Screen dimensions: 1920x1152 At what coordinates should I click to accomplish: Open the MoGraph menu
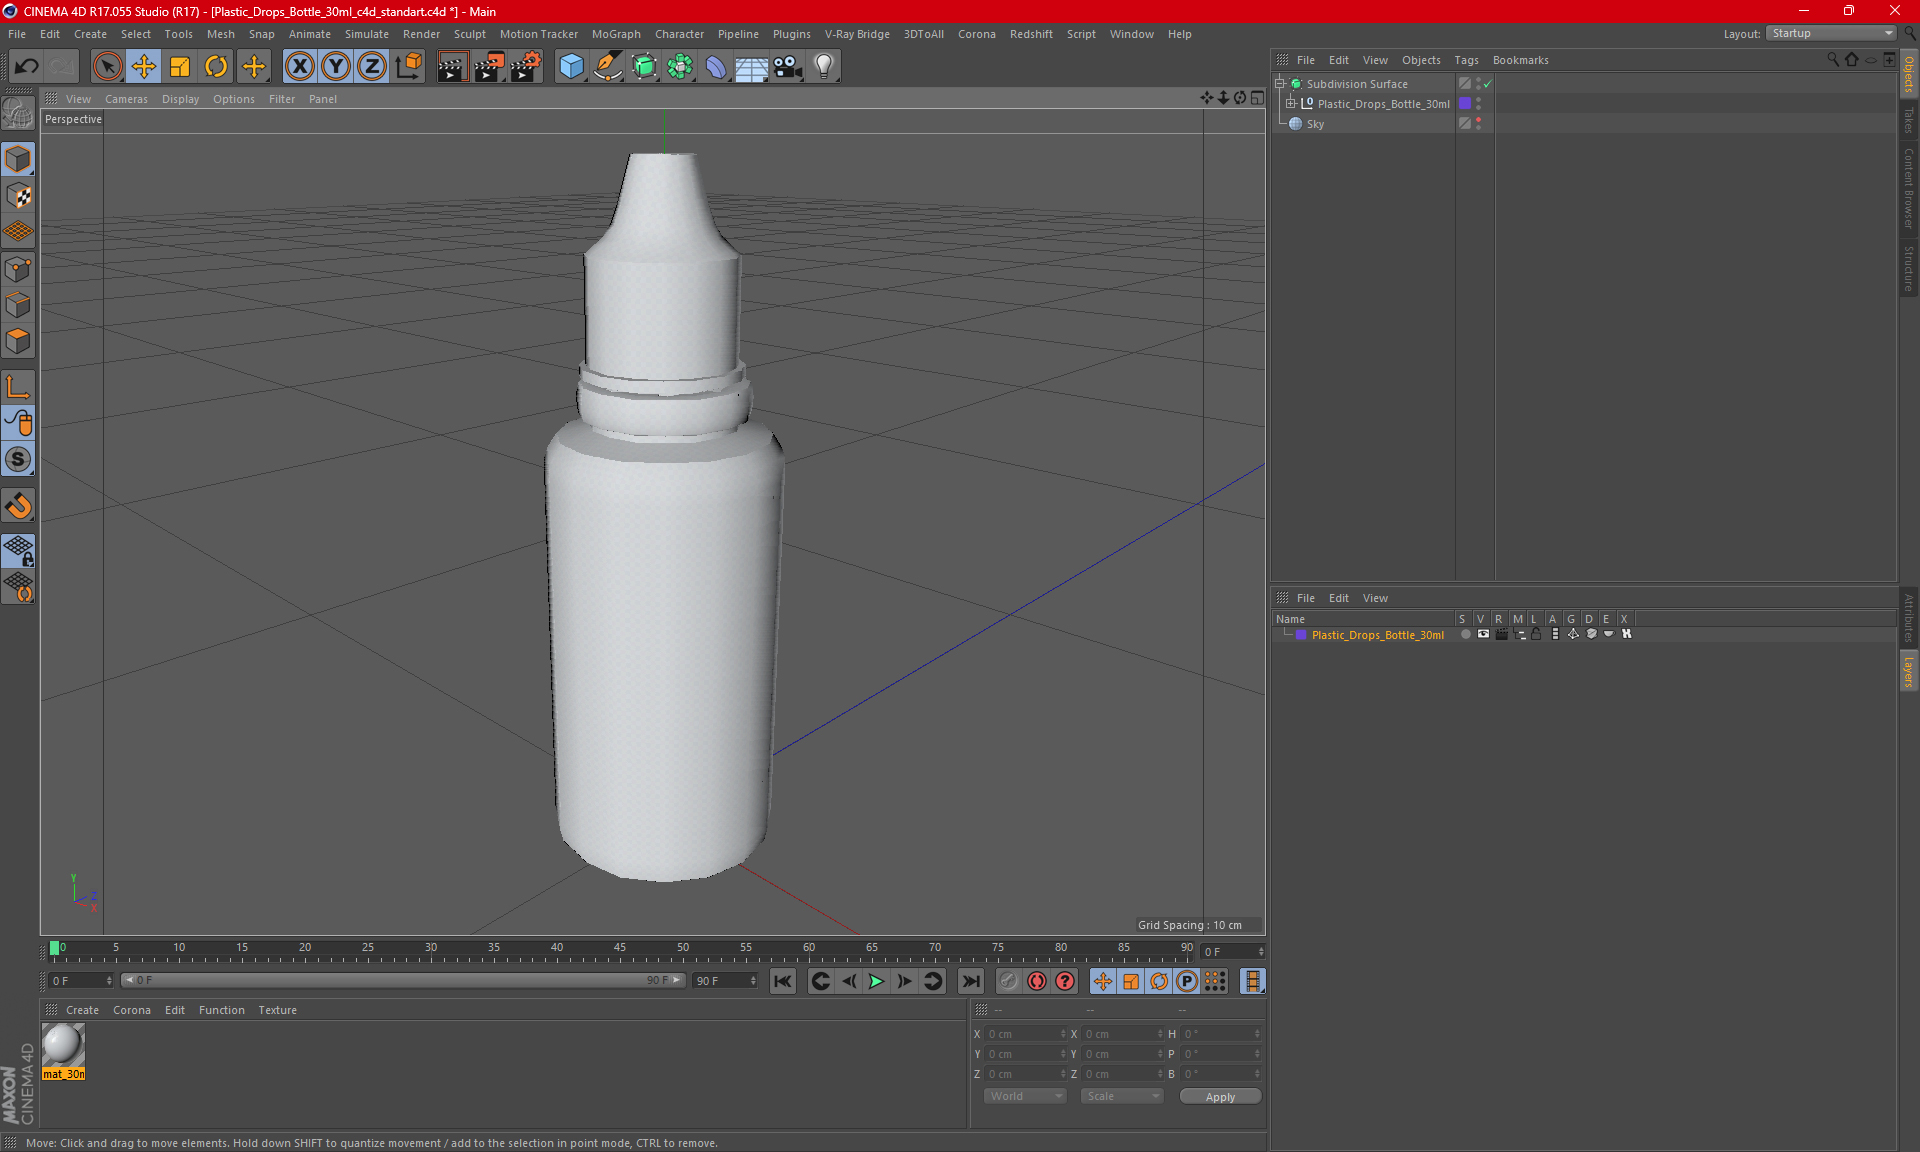(616, 34)
